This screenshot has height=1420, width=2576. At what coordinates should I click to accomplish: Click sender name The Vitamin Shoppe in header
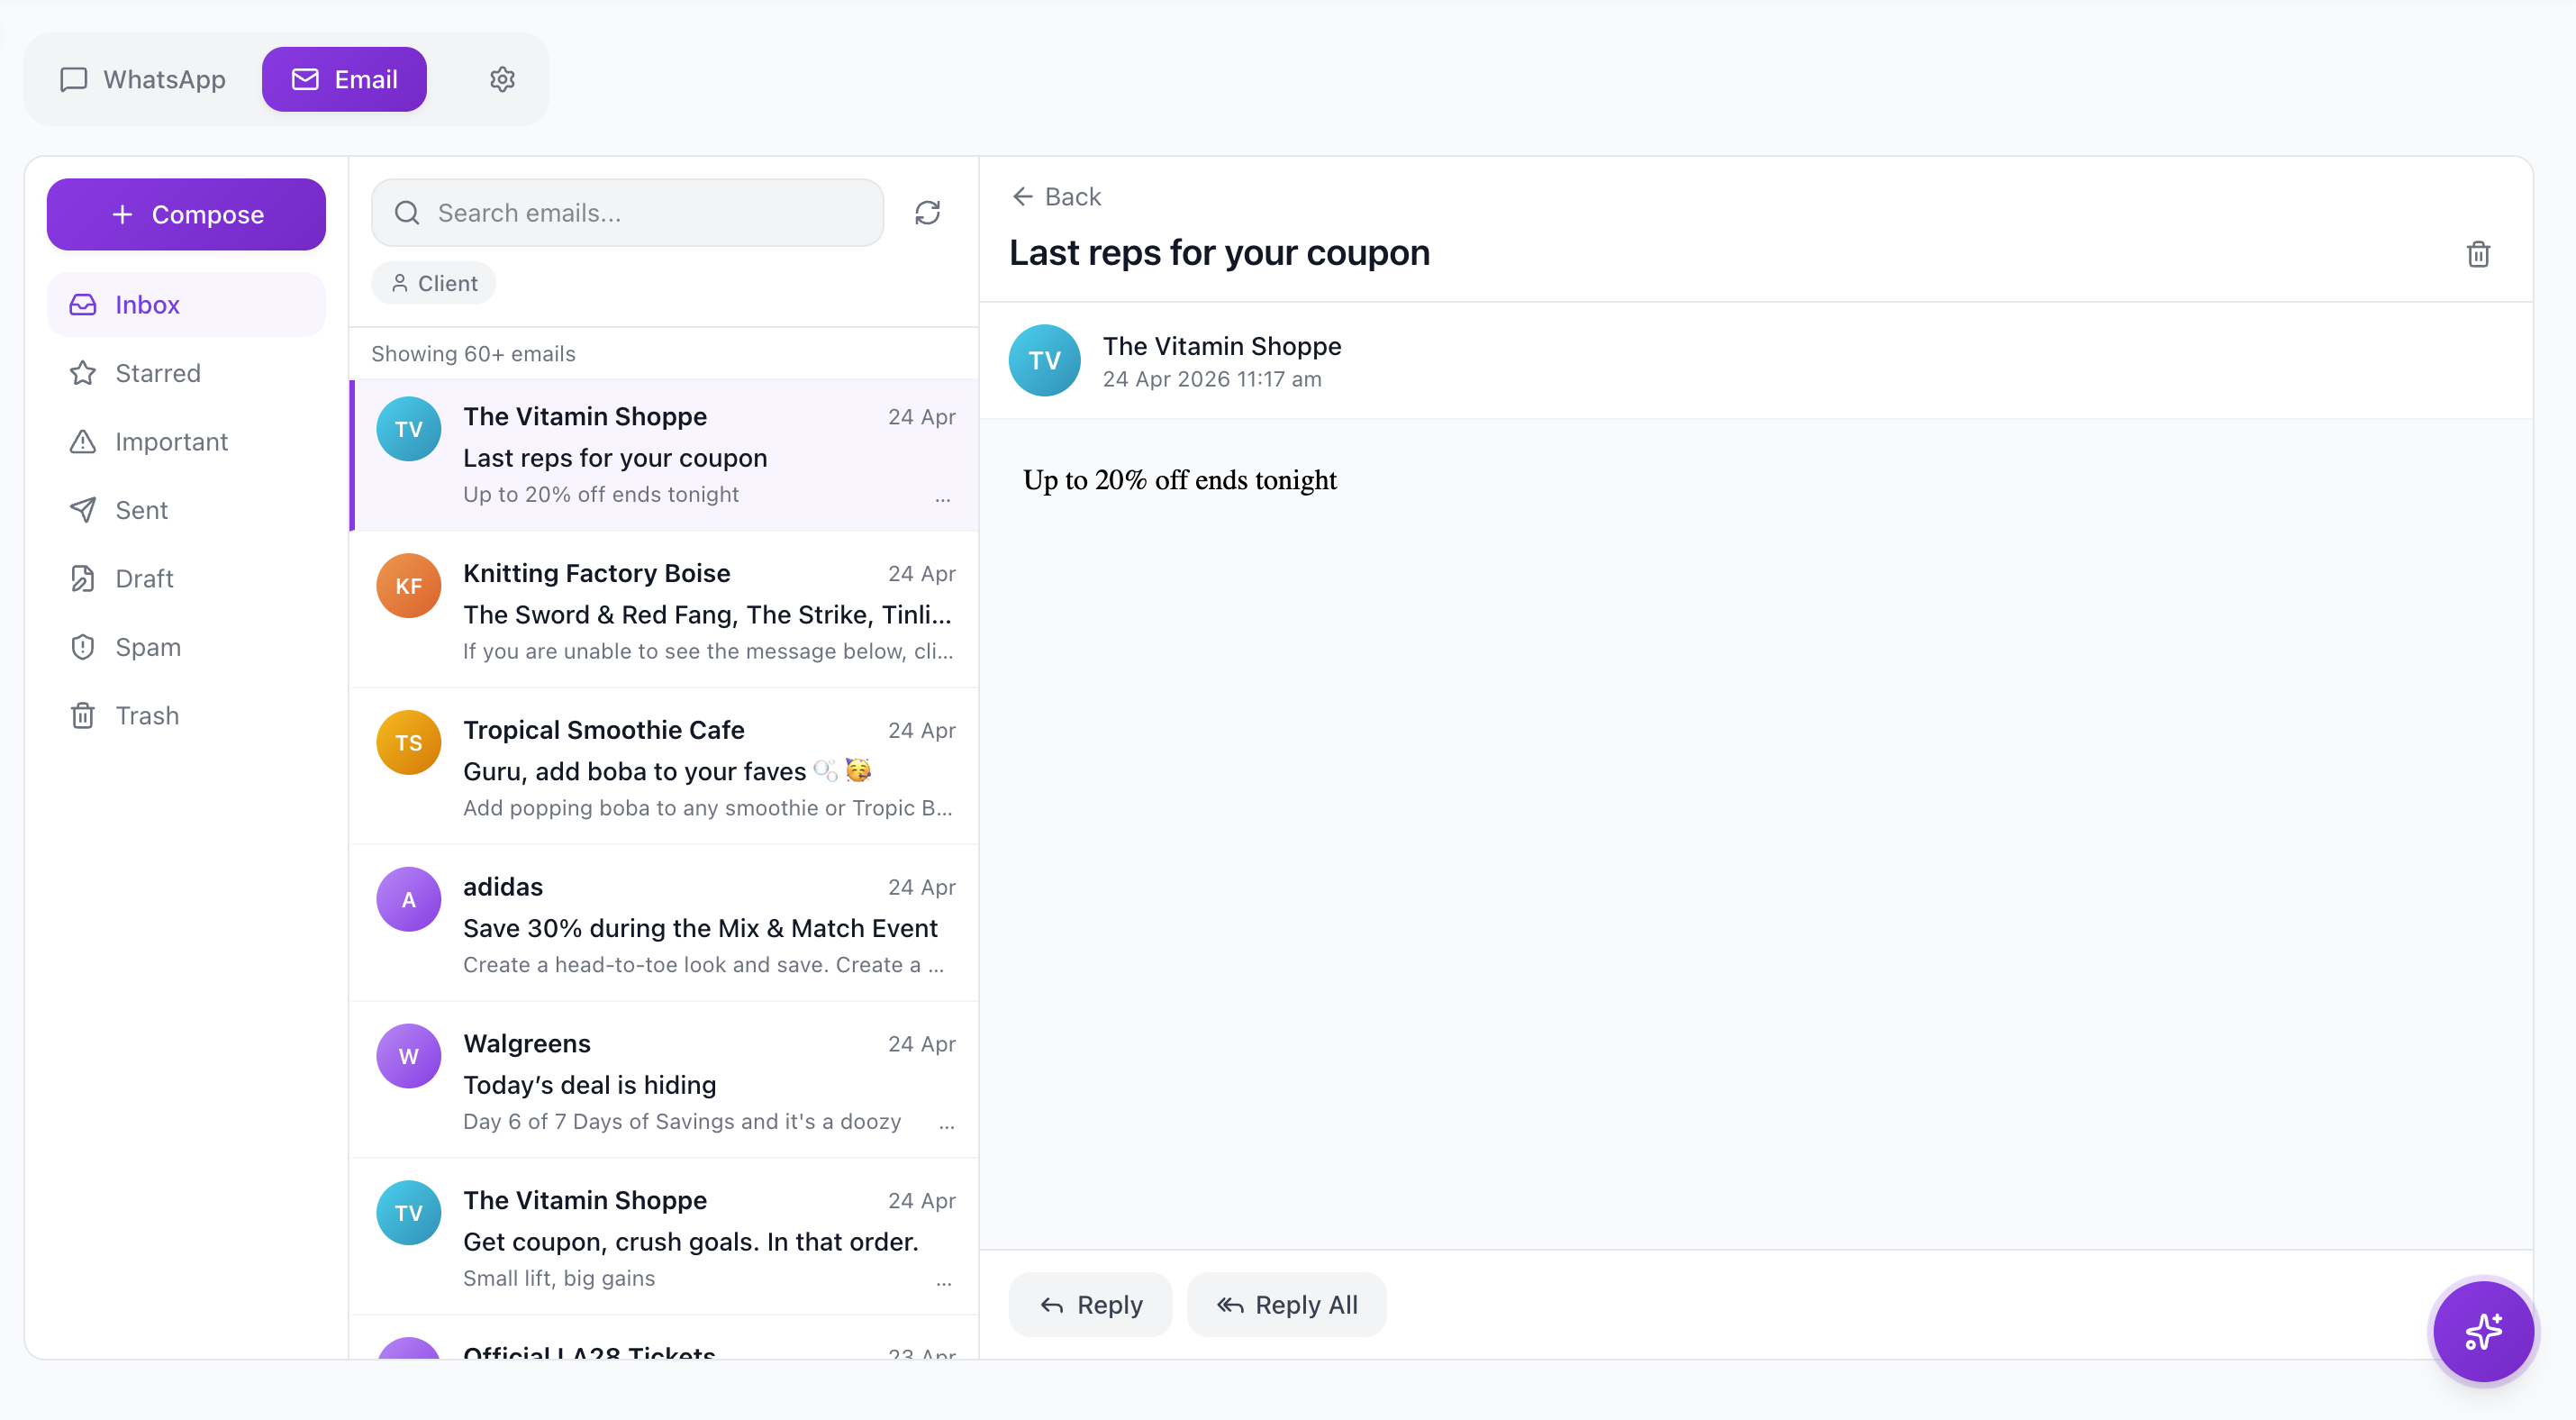pos(1221,346)
